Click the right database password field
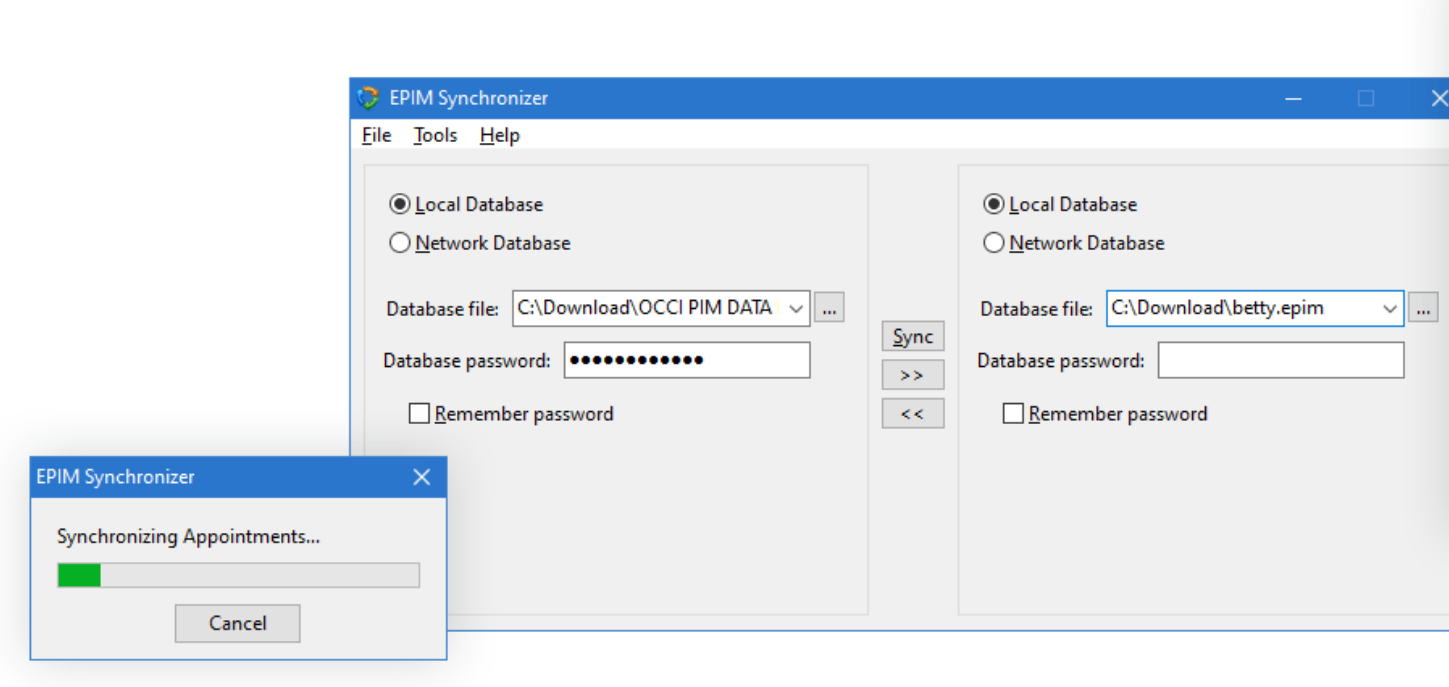 (x=1280, y=360)
